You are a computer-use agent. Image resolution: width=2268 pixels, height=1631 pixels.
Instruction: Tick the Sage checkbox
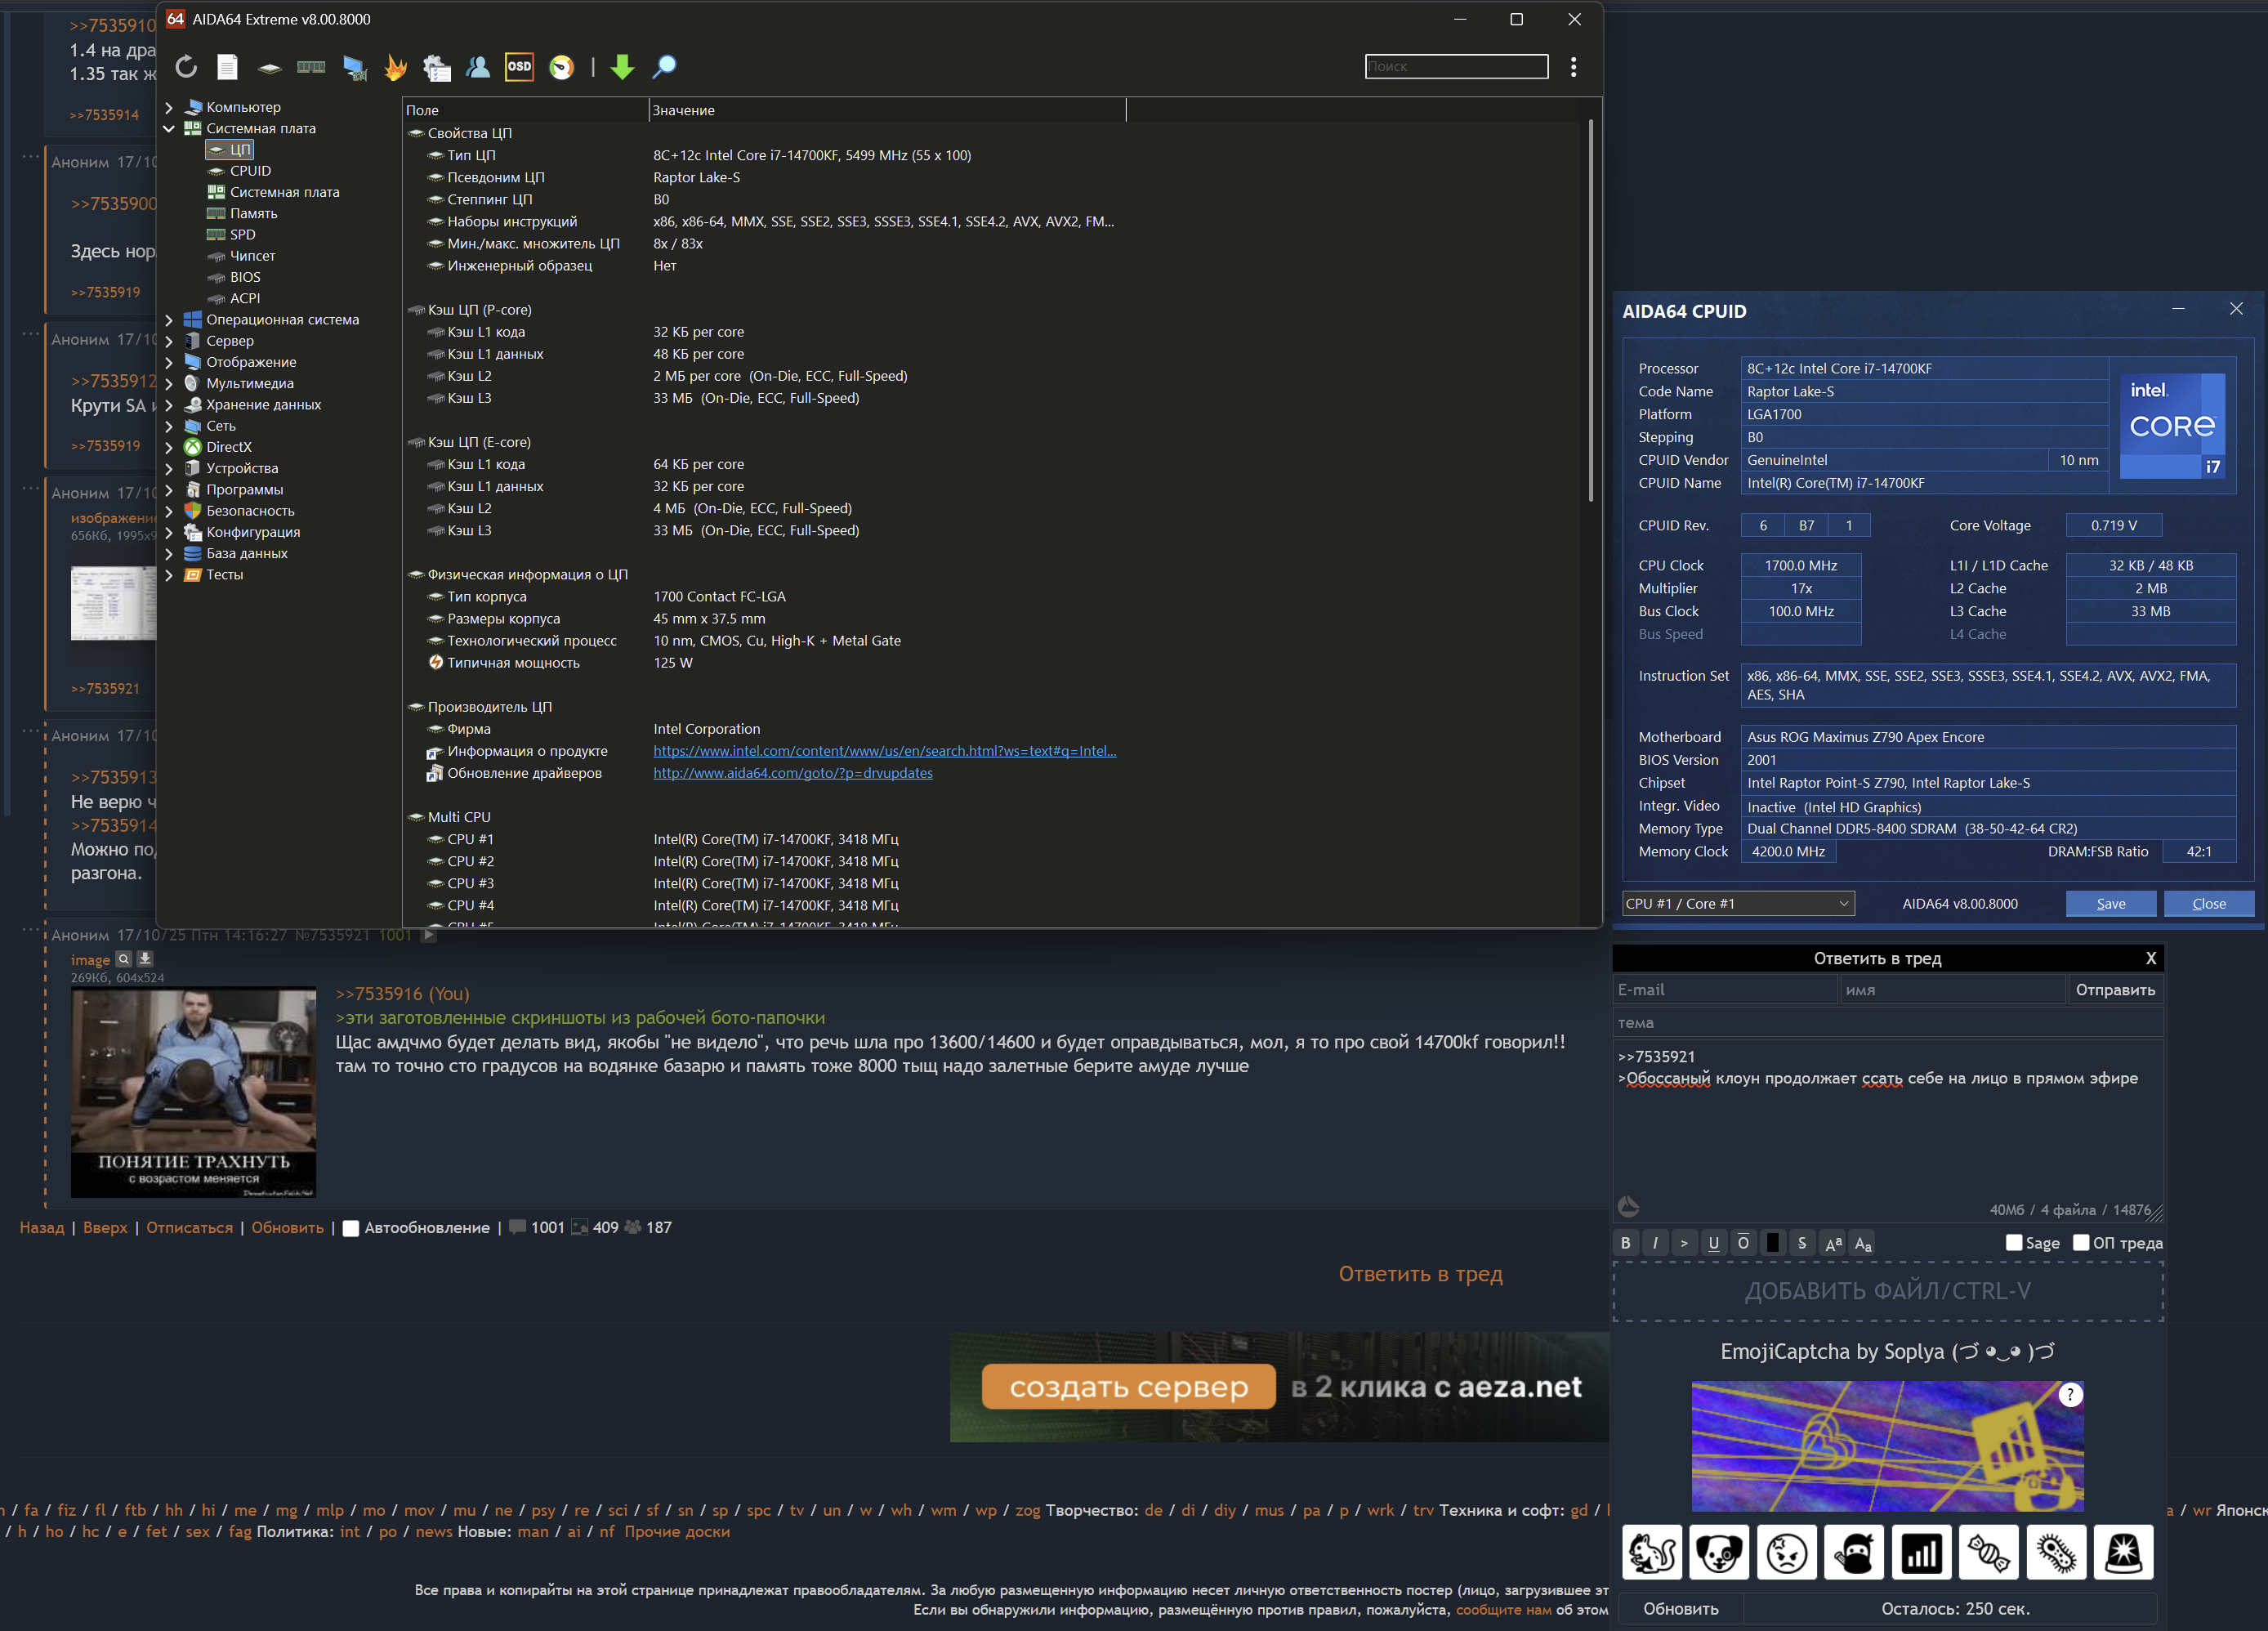2013,1242
